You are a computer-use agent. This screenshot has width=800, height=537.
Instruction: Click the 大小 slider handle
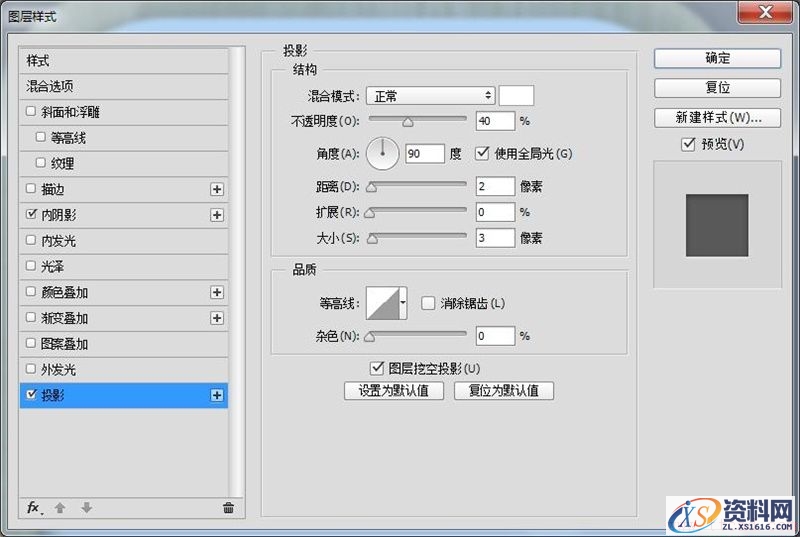(372, 239)
